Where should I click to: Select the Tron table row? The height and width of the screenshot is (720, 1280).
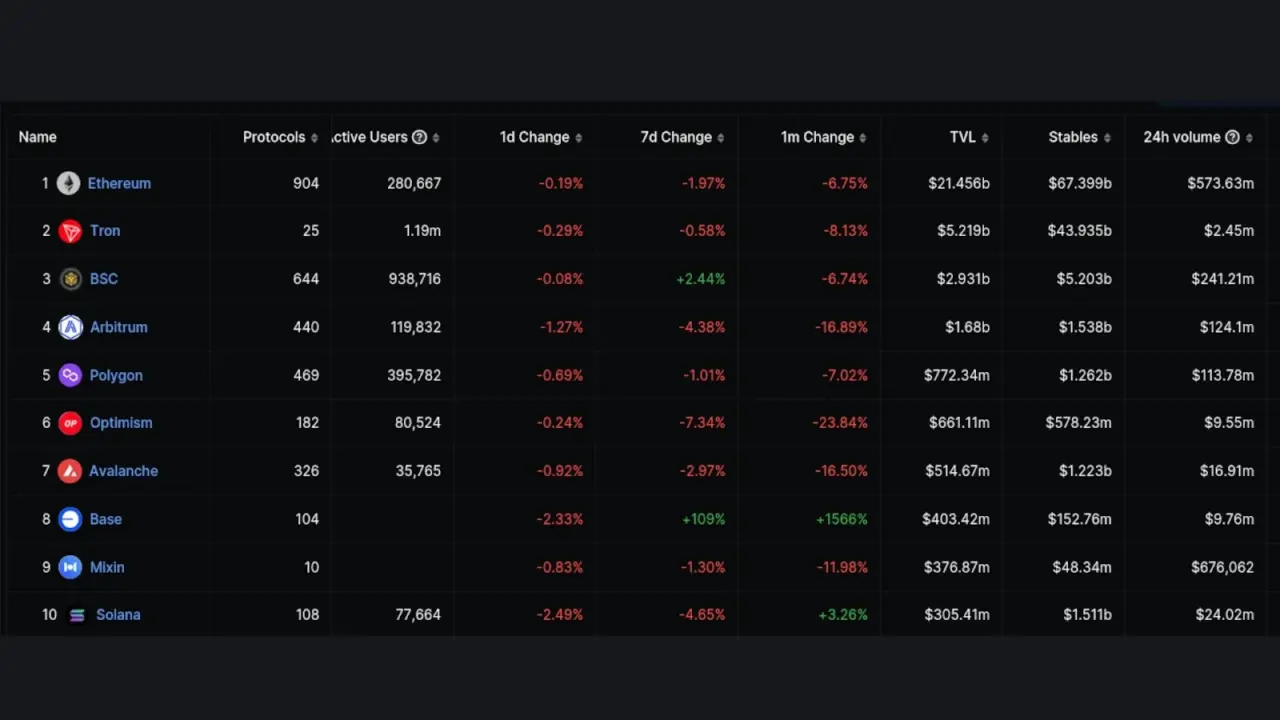pyautogui.click(x=600, y=231)
